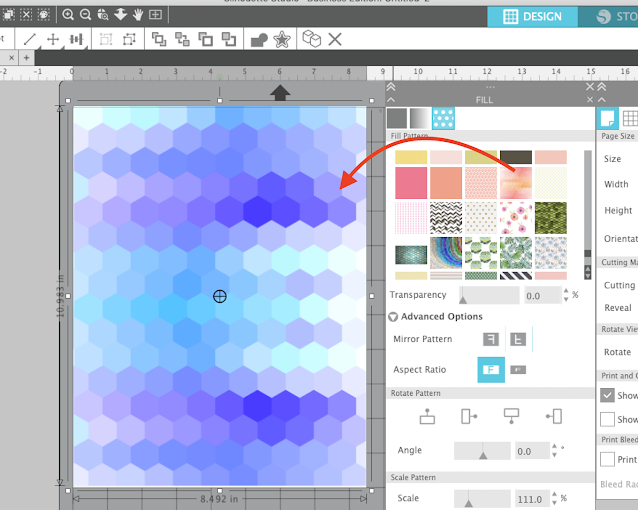The width and height of the screenshot is (638, 510).
Task: Select the Pan hand tool
Action: [x=138, y=15]
